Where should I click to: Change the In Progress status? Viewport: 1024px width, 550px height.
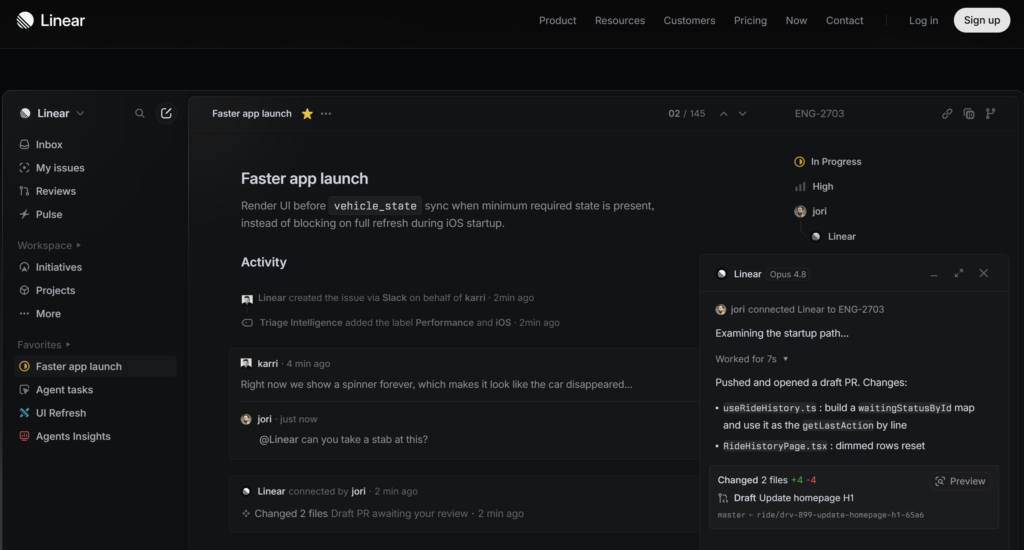tap(827, 161)
